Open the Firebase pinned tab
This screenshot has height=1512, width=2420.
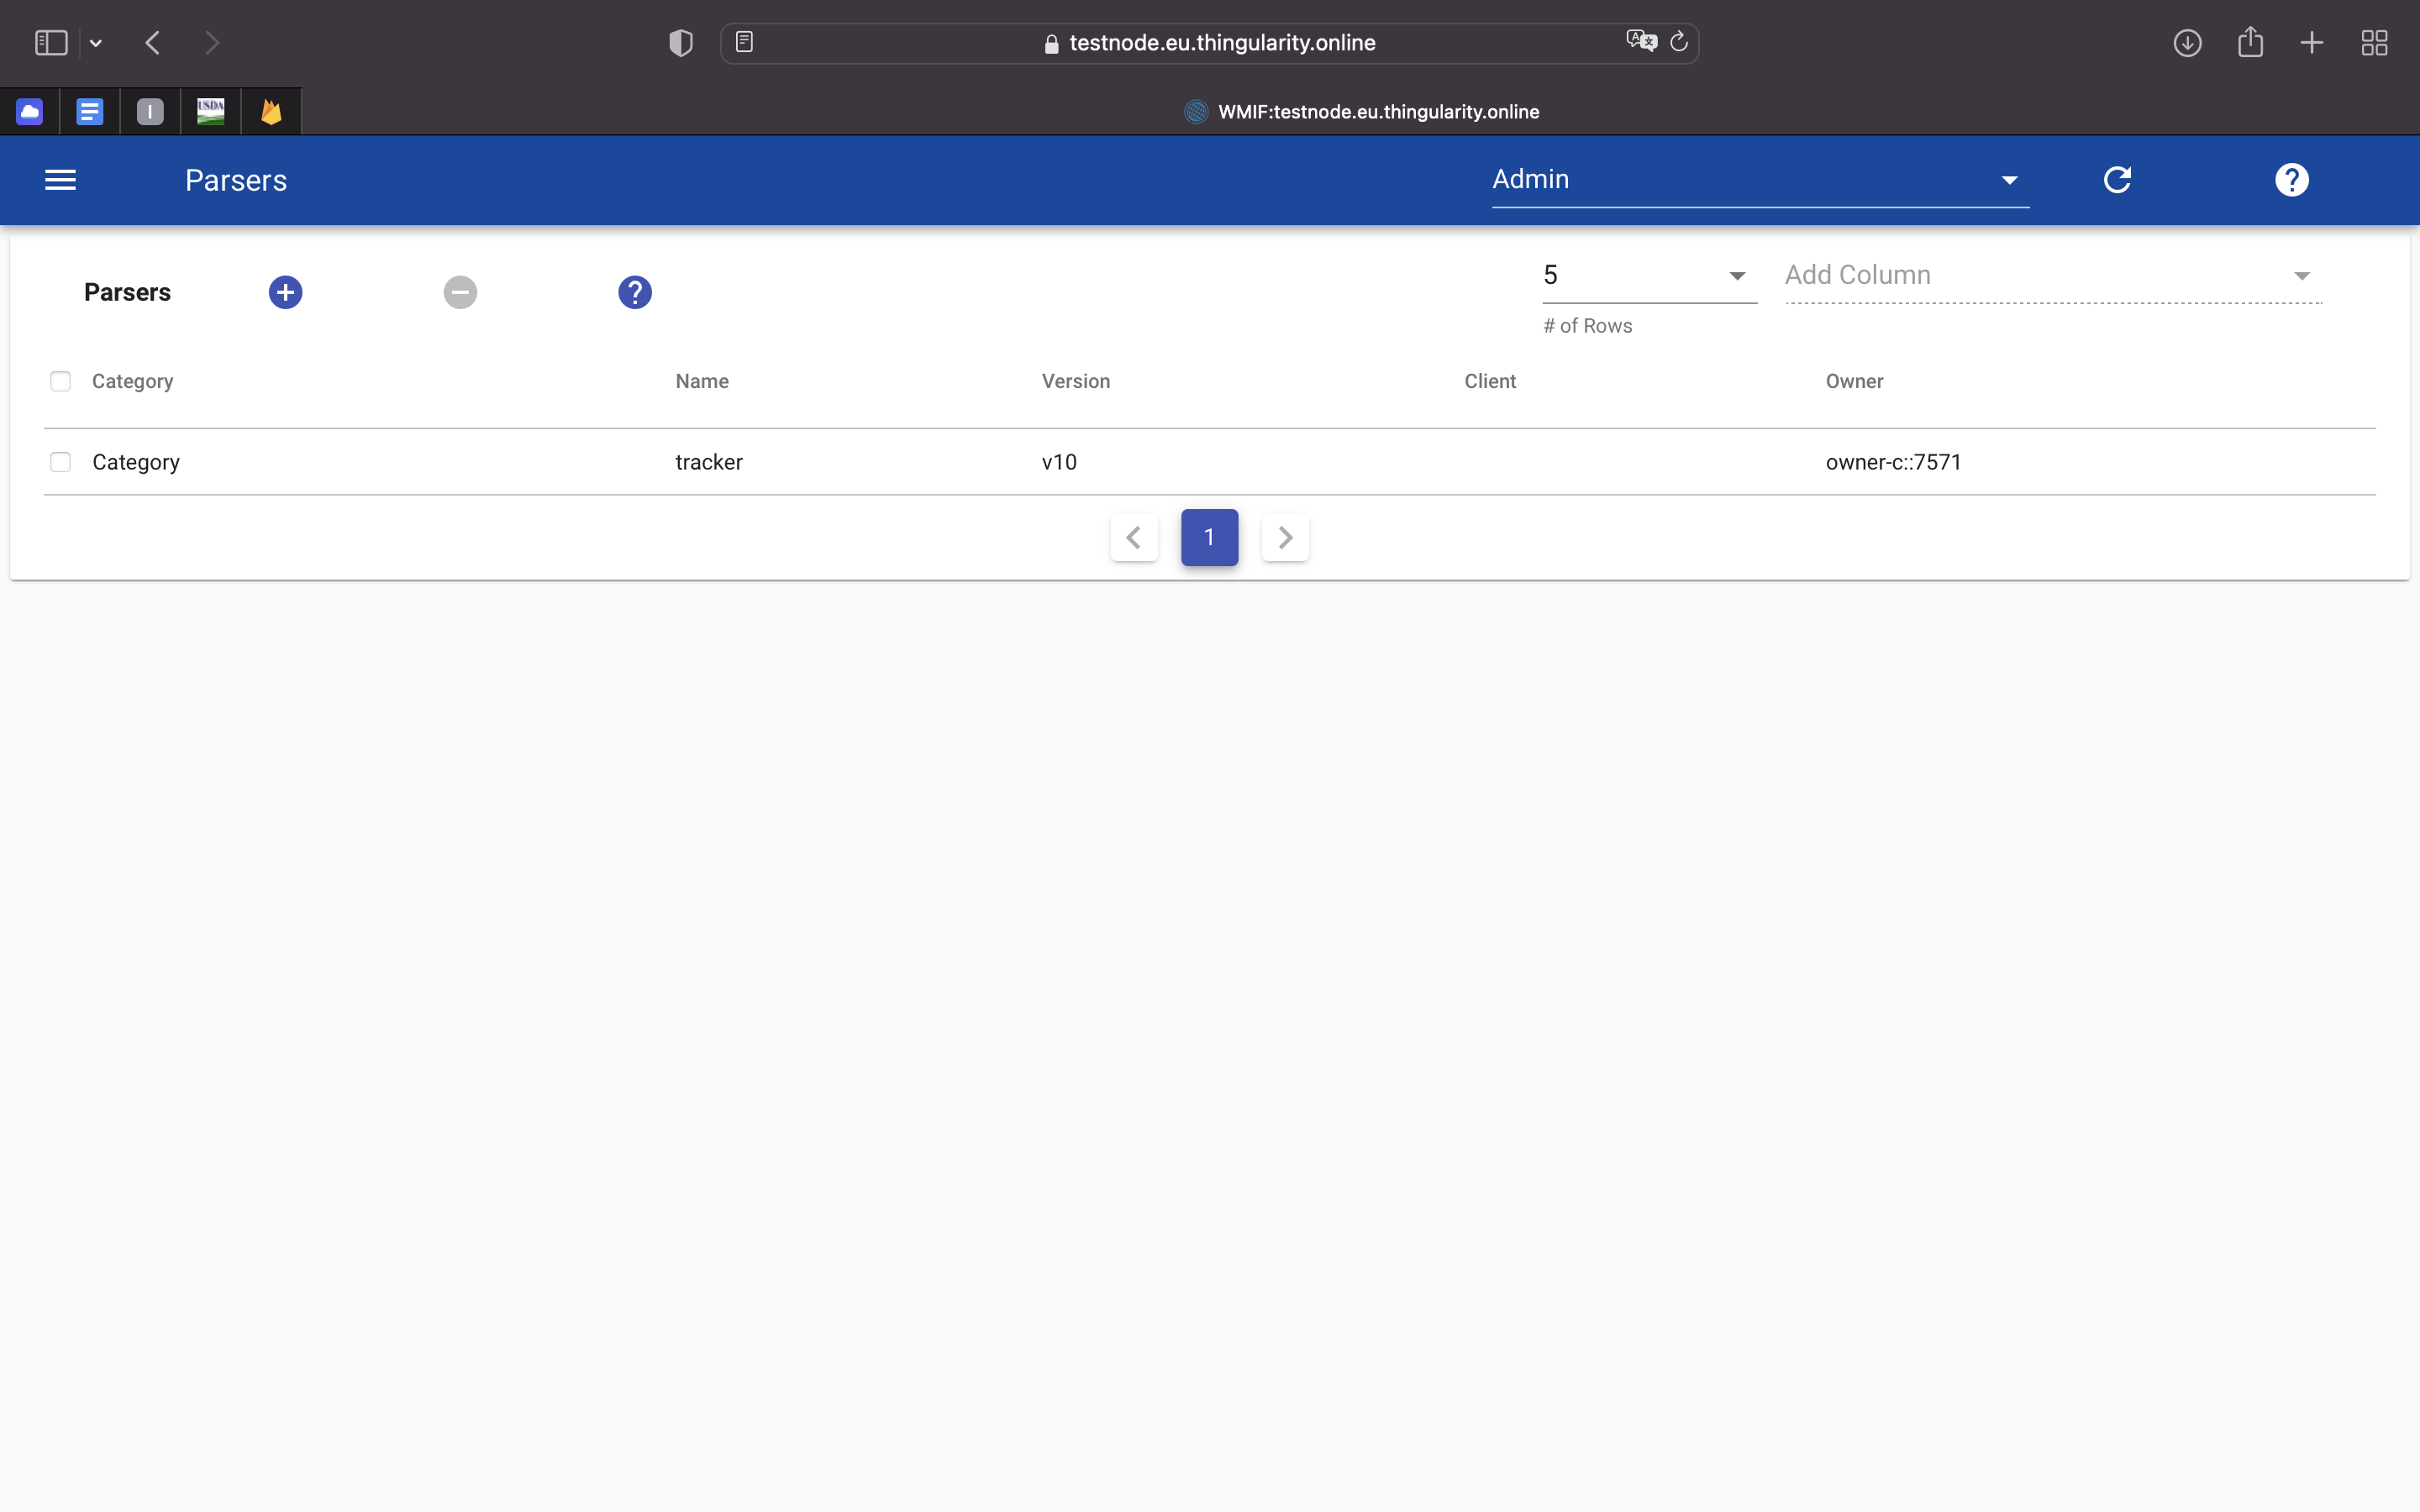[x=271, y=111]
